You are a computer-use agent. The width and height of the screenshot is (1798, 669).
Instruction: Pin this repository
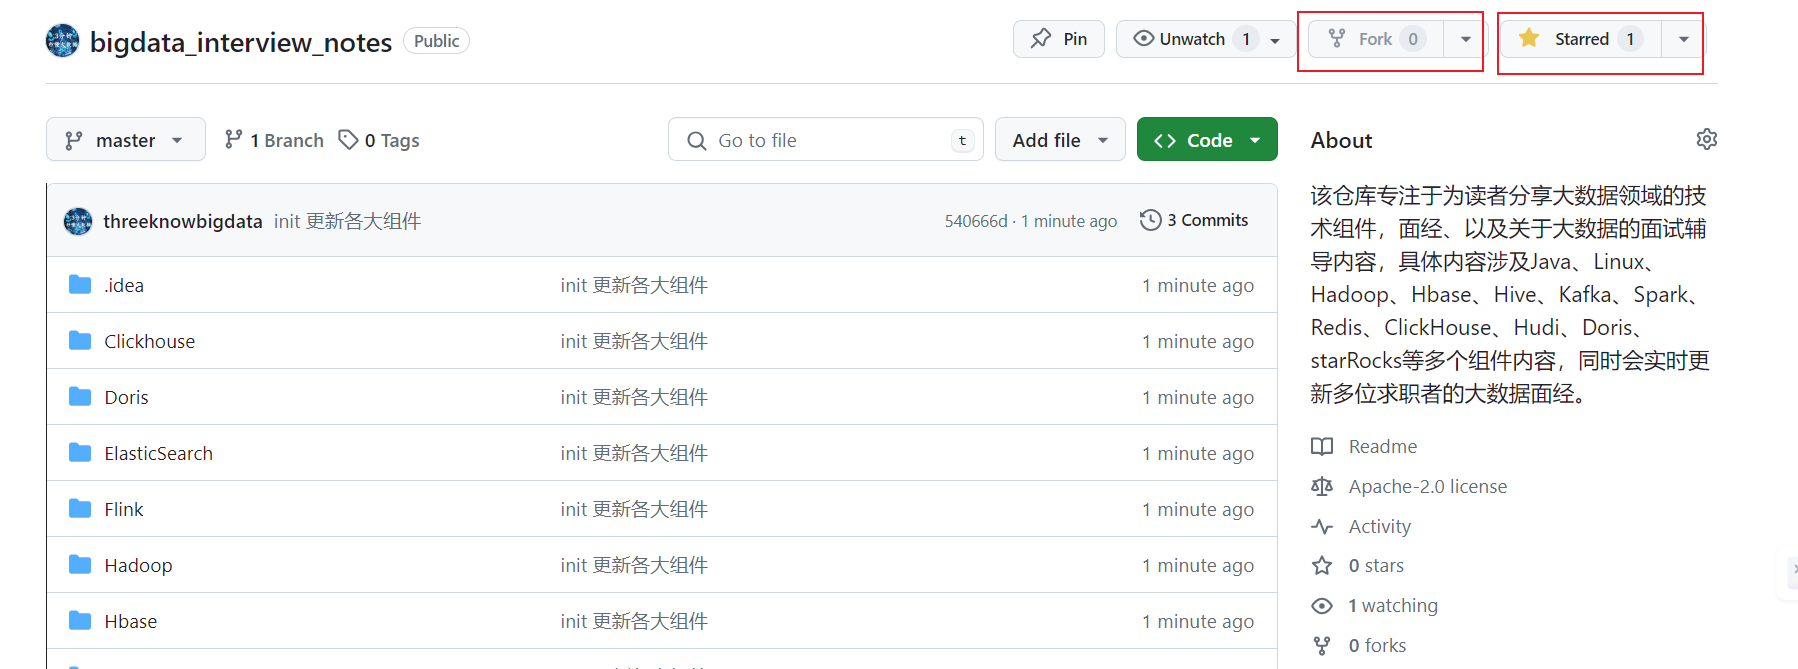point(1059,39)
